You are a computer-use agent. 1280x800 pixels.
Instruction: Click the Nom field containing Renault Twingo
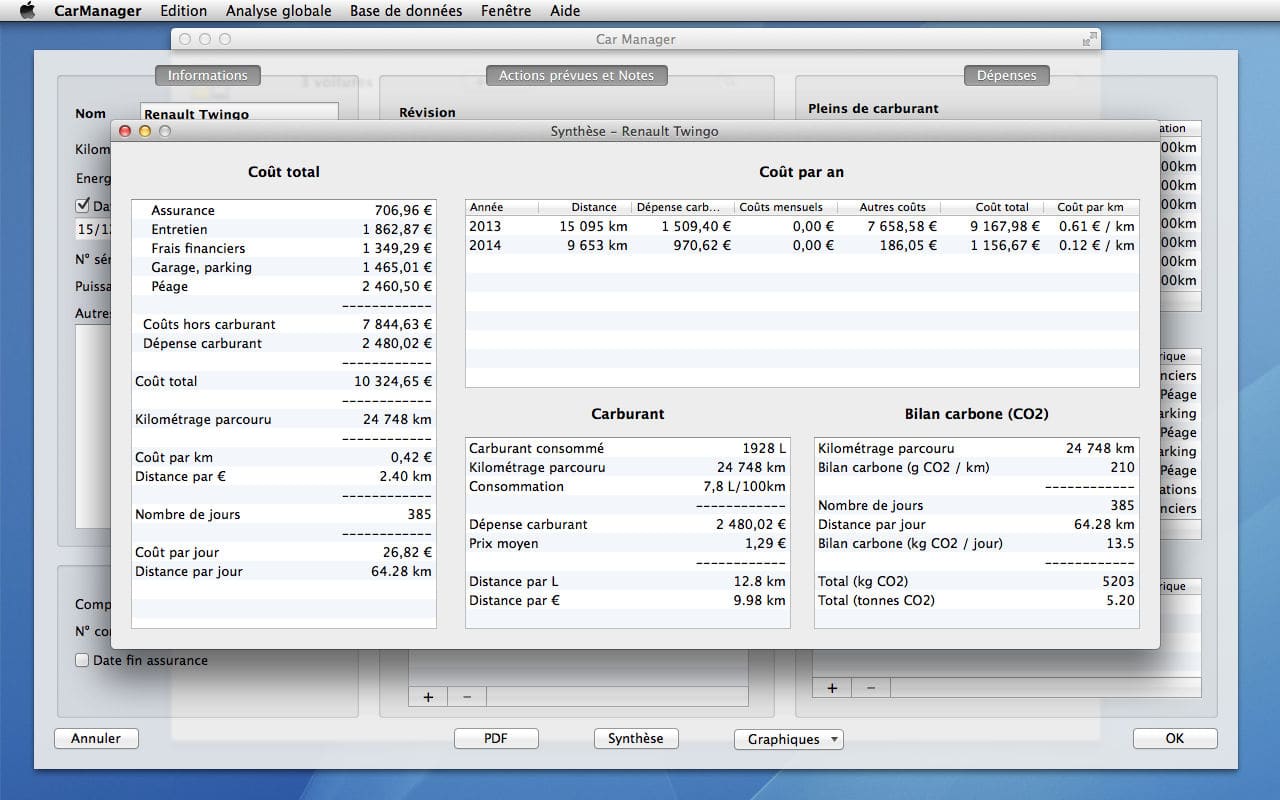(x=240, y=114)
